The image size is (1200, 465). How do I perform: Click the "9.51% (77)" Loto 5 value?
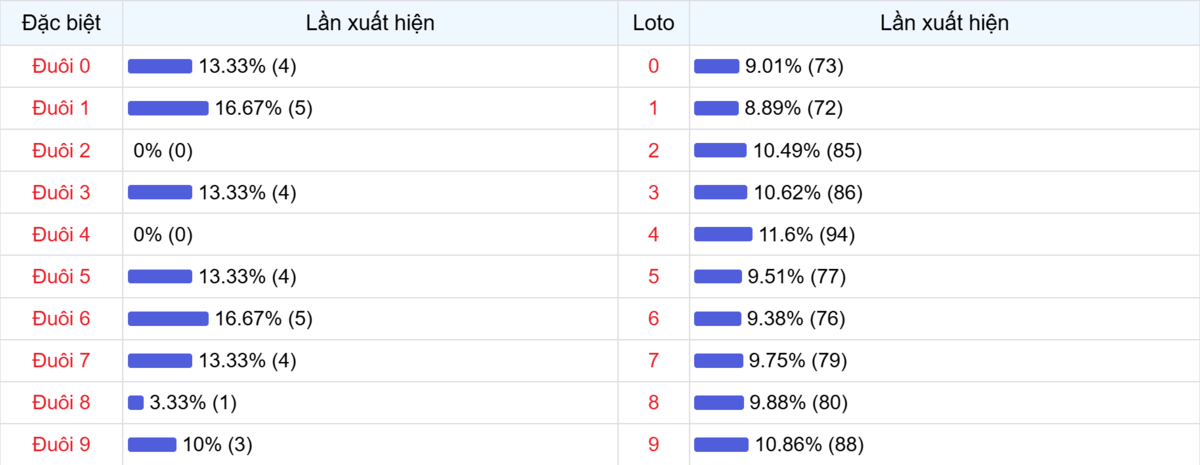point(797,276)
